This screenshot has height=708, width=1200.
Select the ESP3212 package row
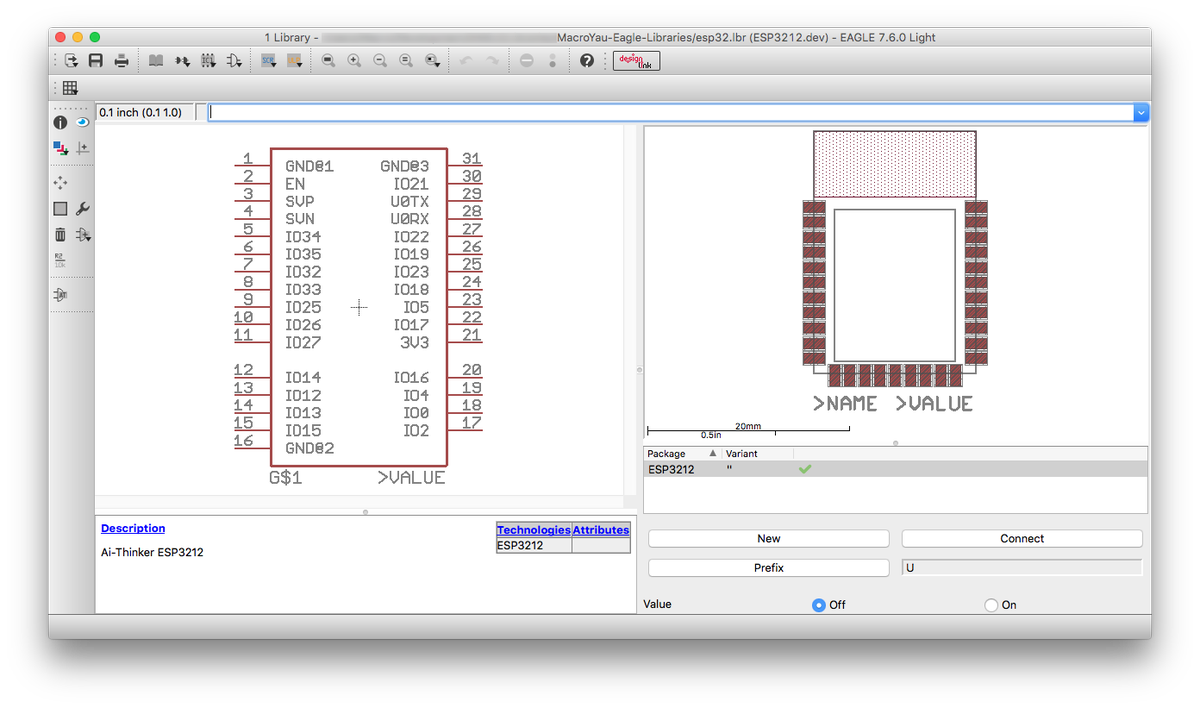(x=896, y=469)
